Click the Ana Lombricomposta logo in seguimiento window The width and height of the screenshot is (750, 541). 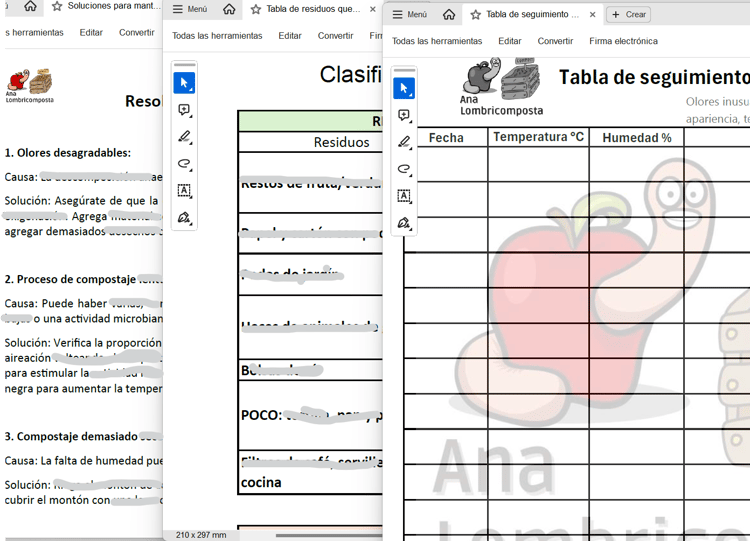pos(501,87)
